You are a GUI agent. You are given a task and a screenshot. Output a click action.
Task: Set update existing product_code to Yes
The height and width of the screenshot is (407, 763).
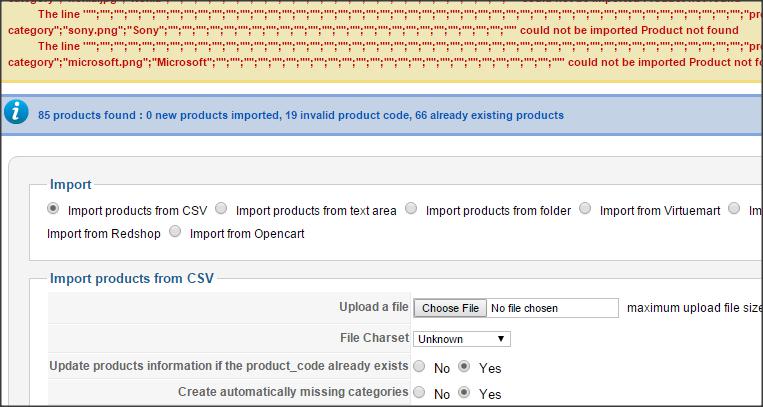[x=465, y=367]
